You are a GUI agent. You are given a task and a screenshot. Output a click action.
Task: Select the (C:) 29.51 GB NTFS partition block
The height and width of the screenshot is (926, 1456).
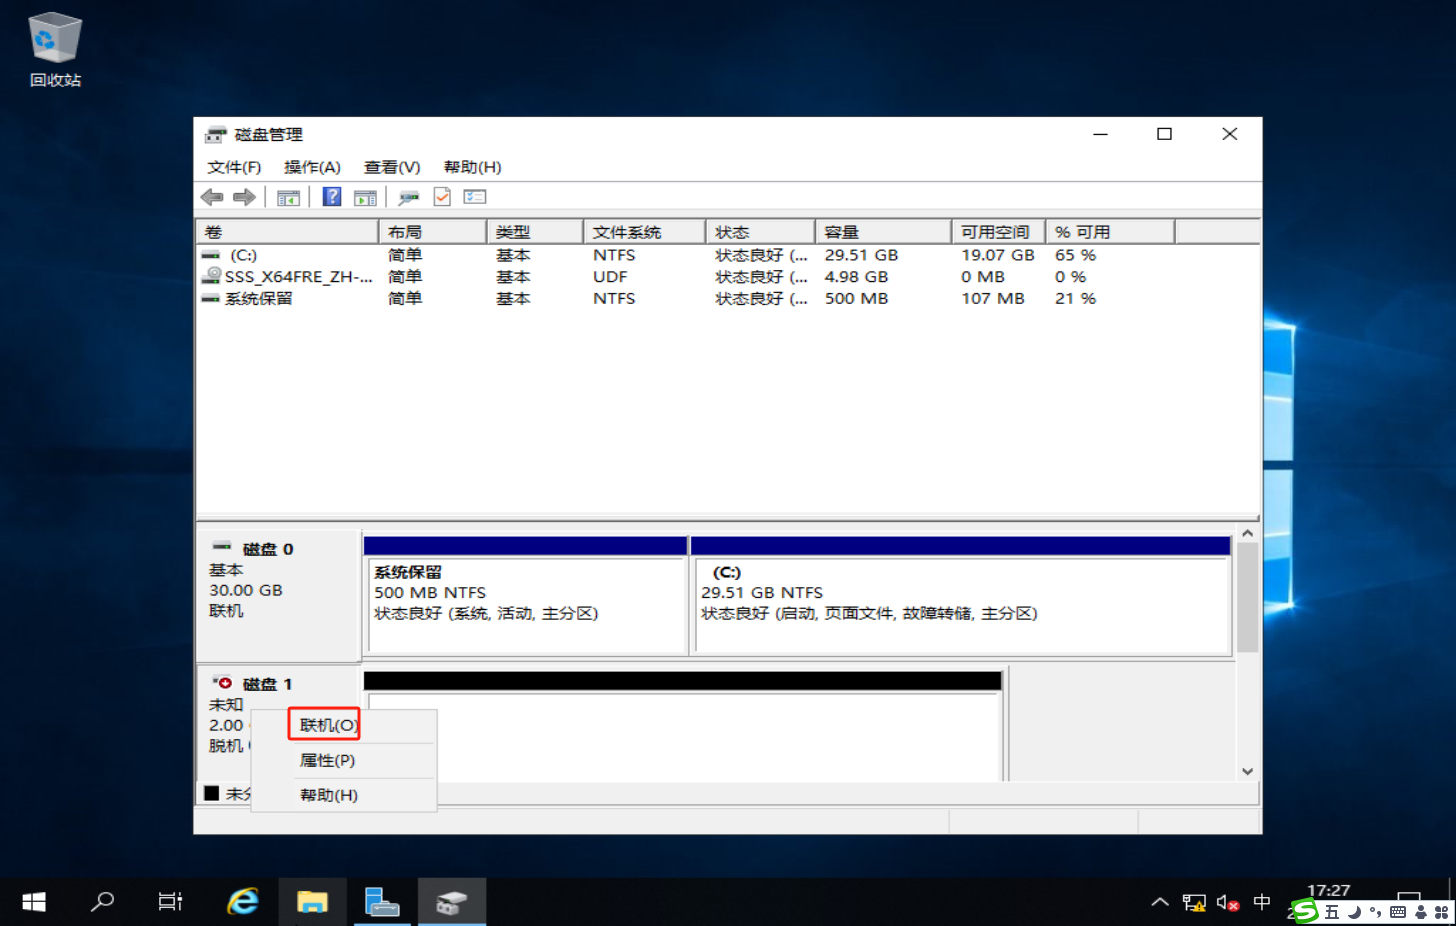click(961, 596)
